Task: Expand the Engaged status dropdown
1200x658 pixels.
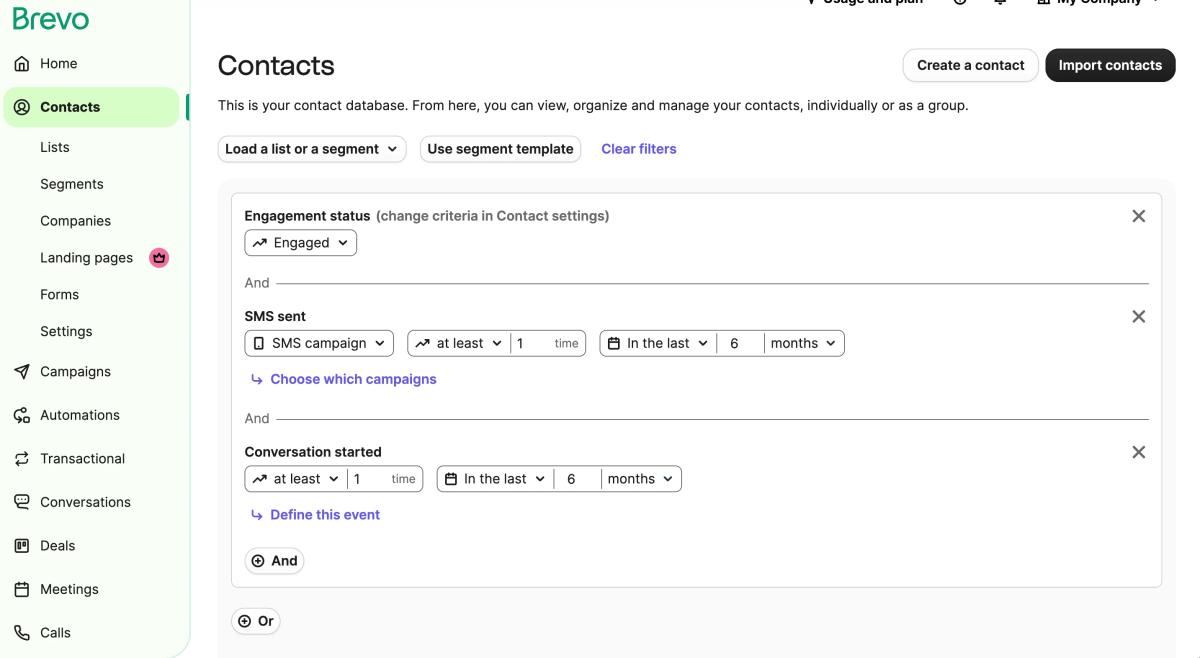Action: tap(301, 243)
